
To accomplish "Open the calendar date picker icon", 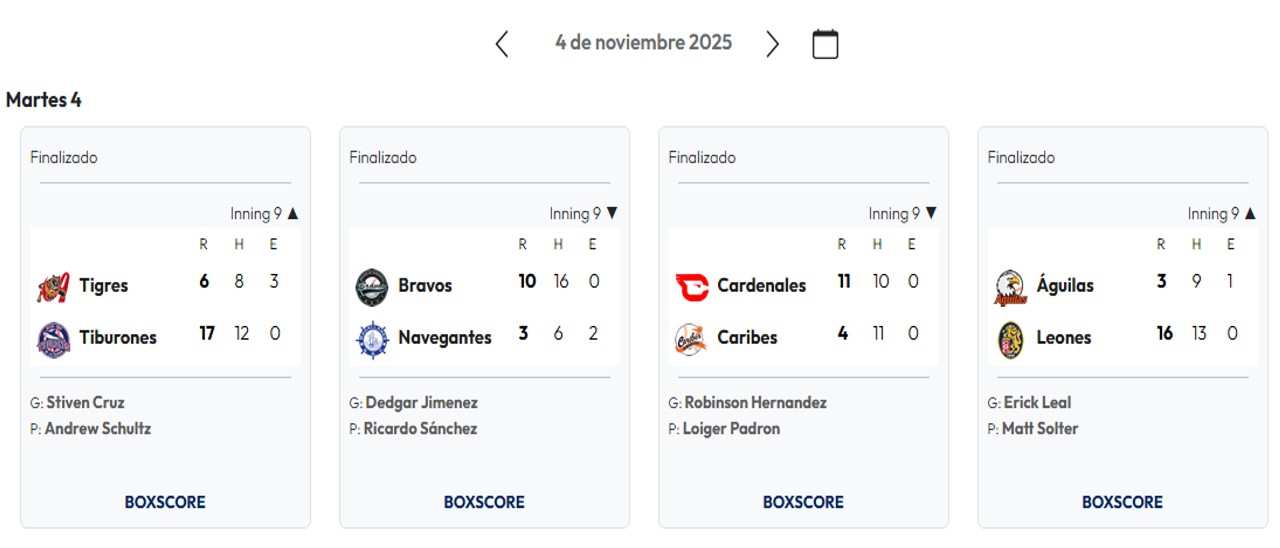I will coord(825,44).
